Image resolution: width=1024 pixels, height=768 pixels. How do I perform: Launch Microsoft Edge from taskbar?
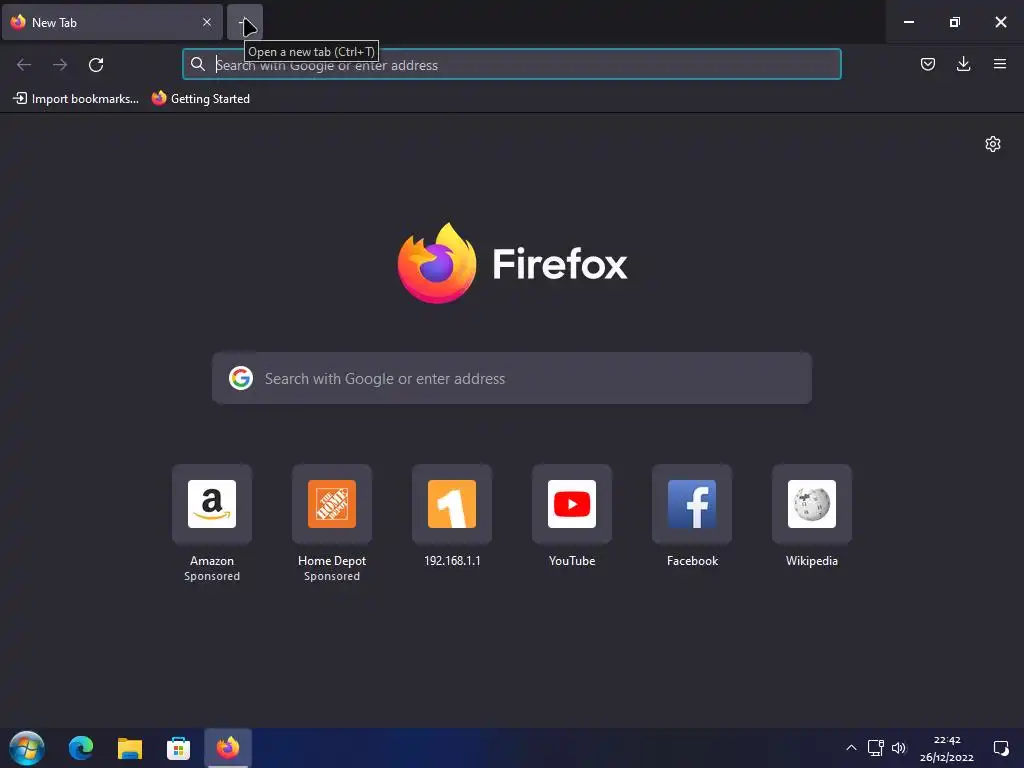(x=81, y=748)
